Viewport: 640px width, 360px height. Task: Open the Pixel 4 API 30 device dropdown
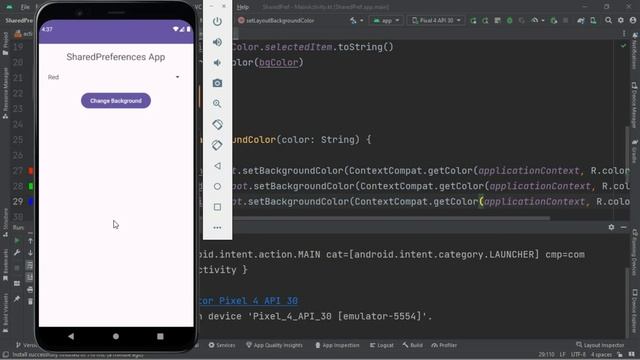[x=436, y=20]
